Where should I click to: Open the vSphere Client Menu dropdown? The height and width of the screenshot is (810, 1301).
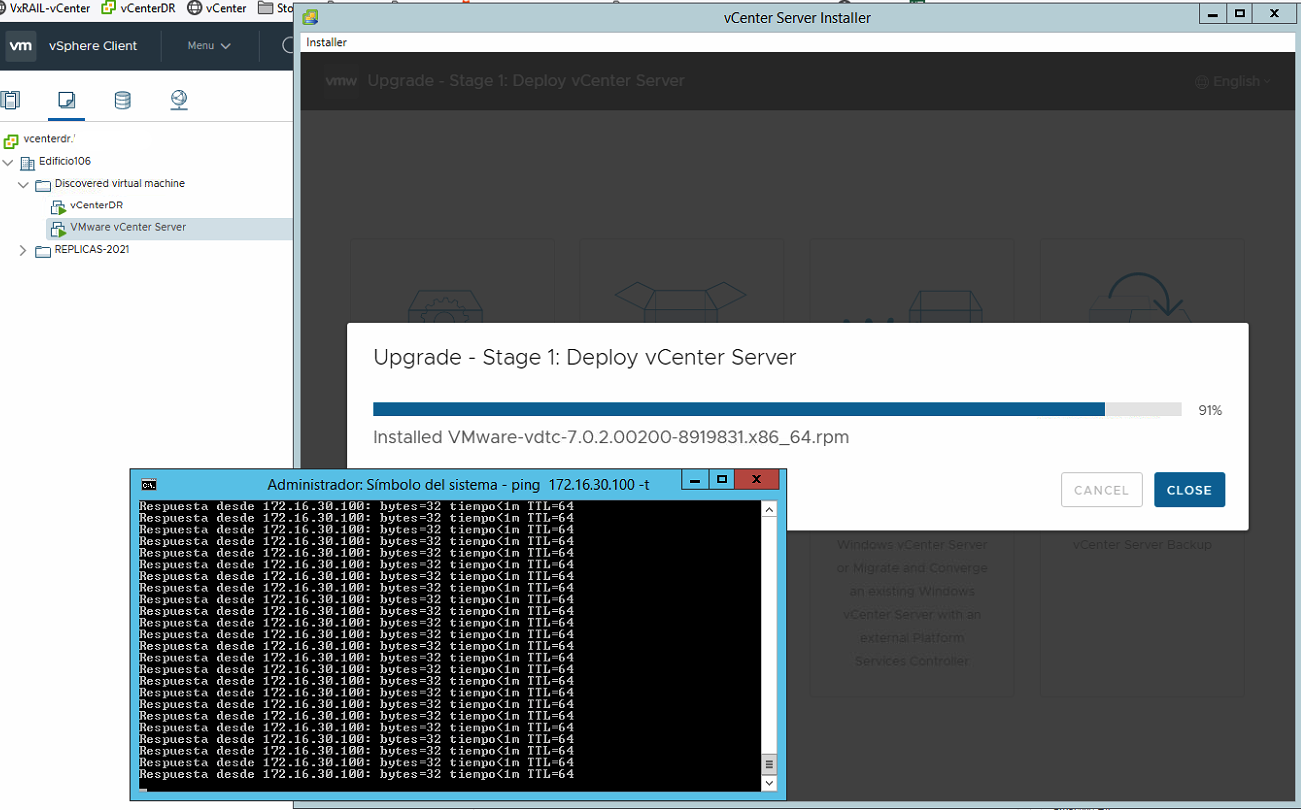point(209,46)
